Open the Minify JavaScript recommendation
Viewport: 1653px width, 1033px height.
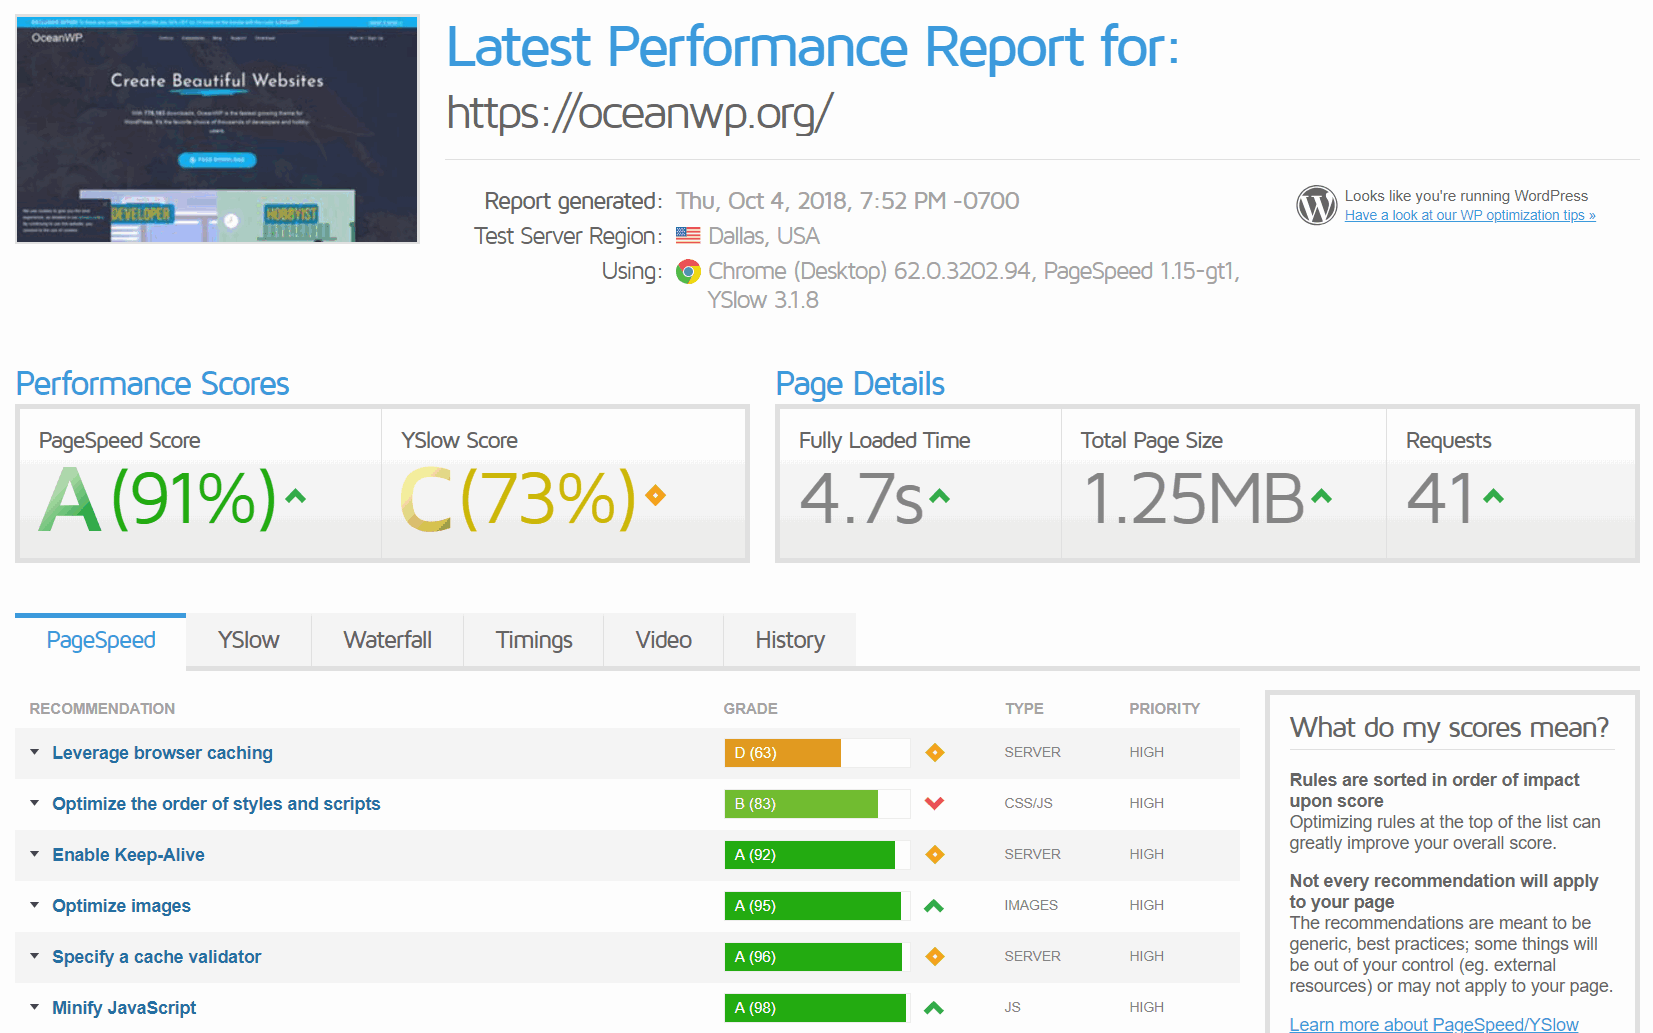coord(125,1008)
